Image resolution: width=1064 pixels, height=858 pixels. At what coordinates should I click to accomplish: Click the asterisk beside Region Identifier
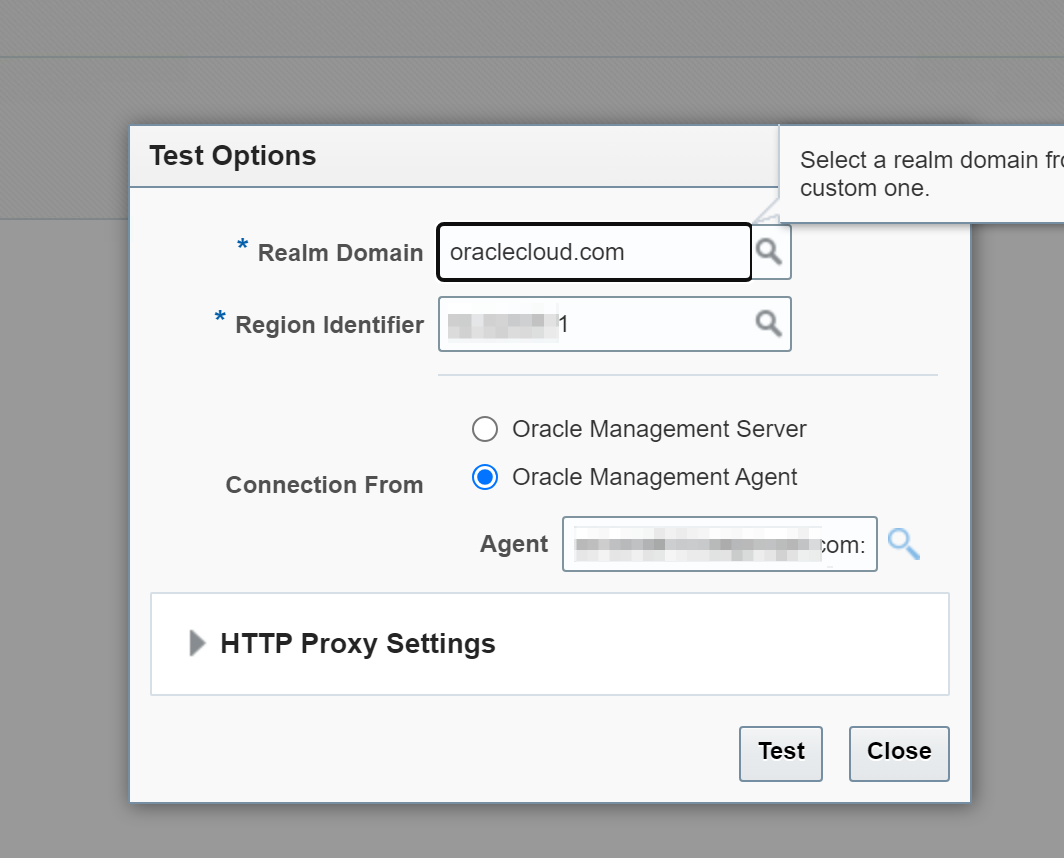220,320
